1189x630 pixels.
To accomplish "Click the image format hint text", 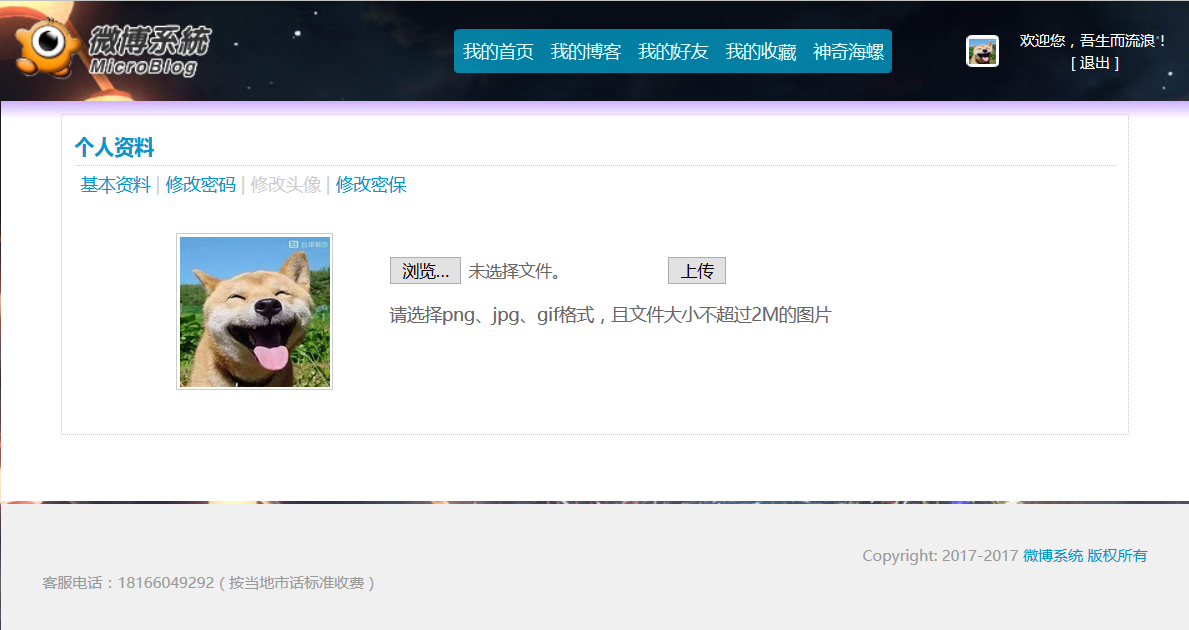I will (610, 315).
